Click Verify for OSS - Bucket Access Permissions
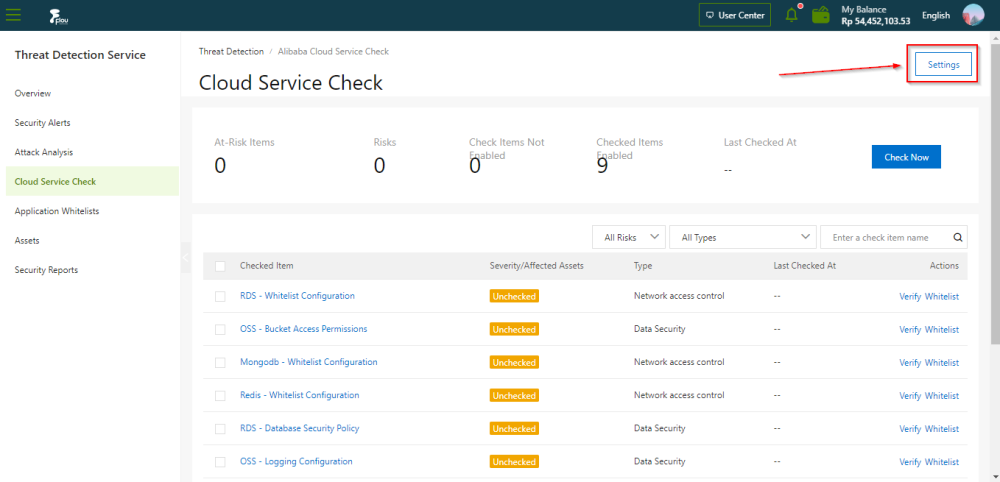1000x482 pixels. (910, 330)
